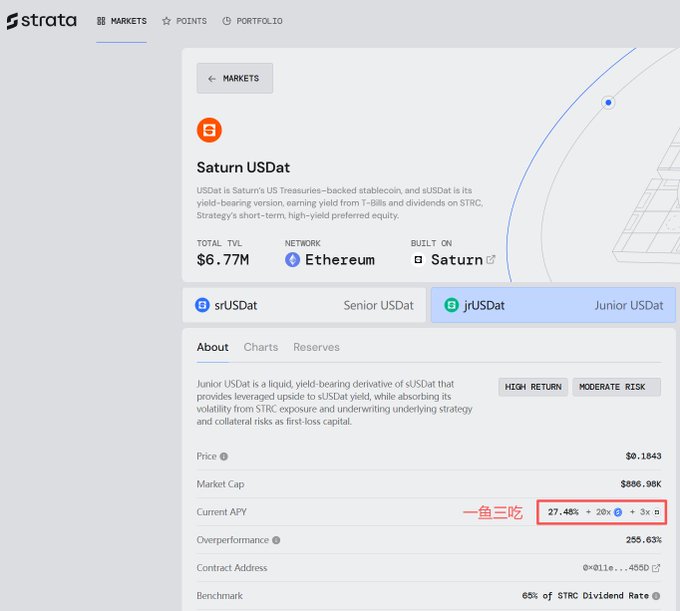680x611 pixels.
Task: Show the Price info tooltip icon
Action: (224, 456)
